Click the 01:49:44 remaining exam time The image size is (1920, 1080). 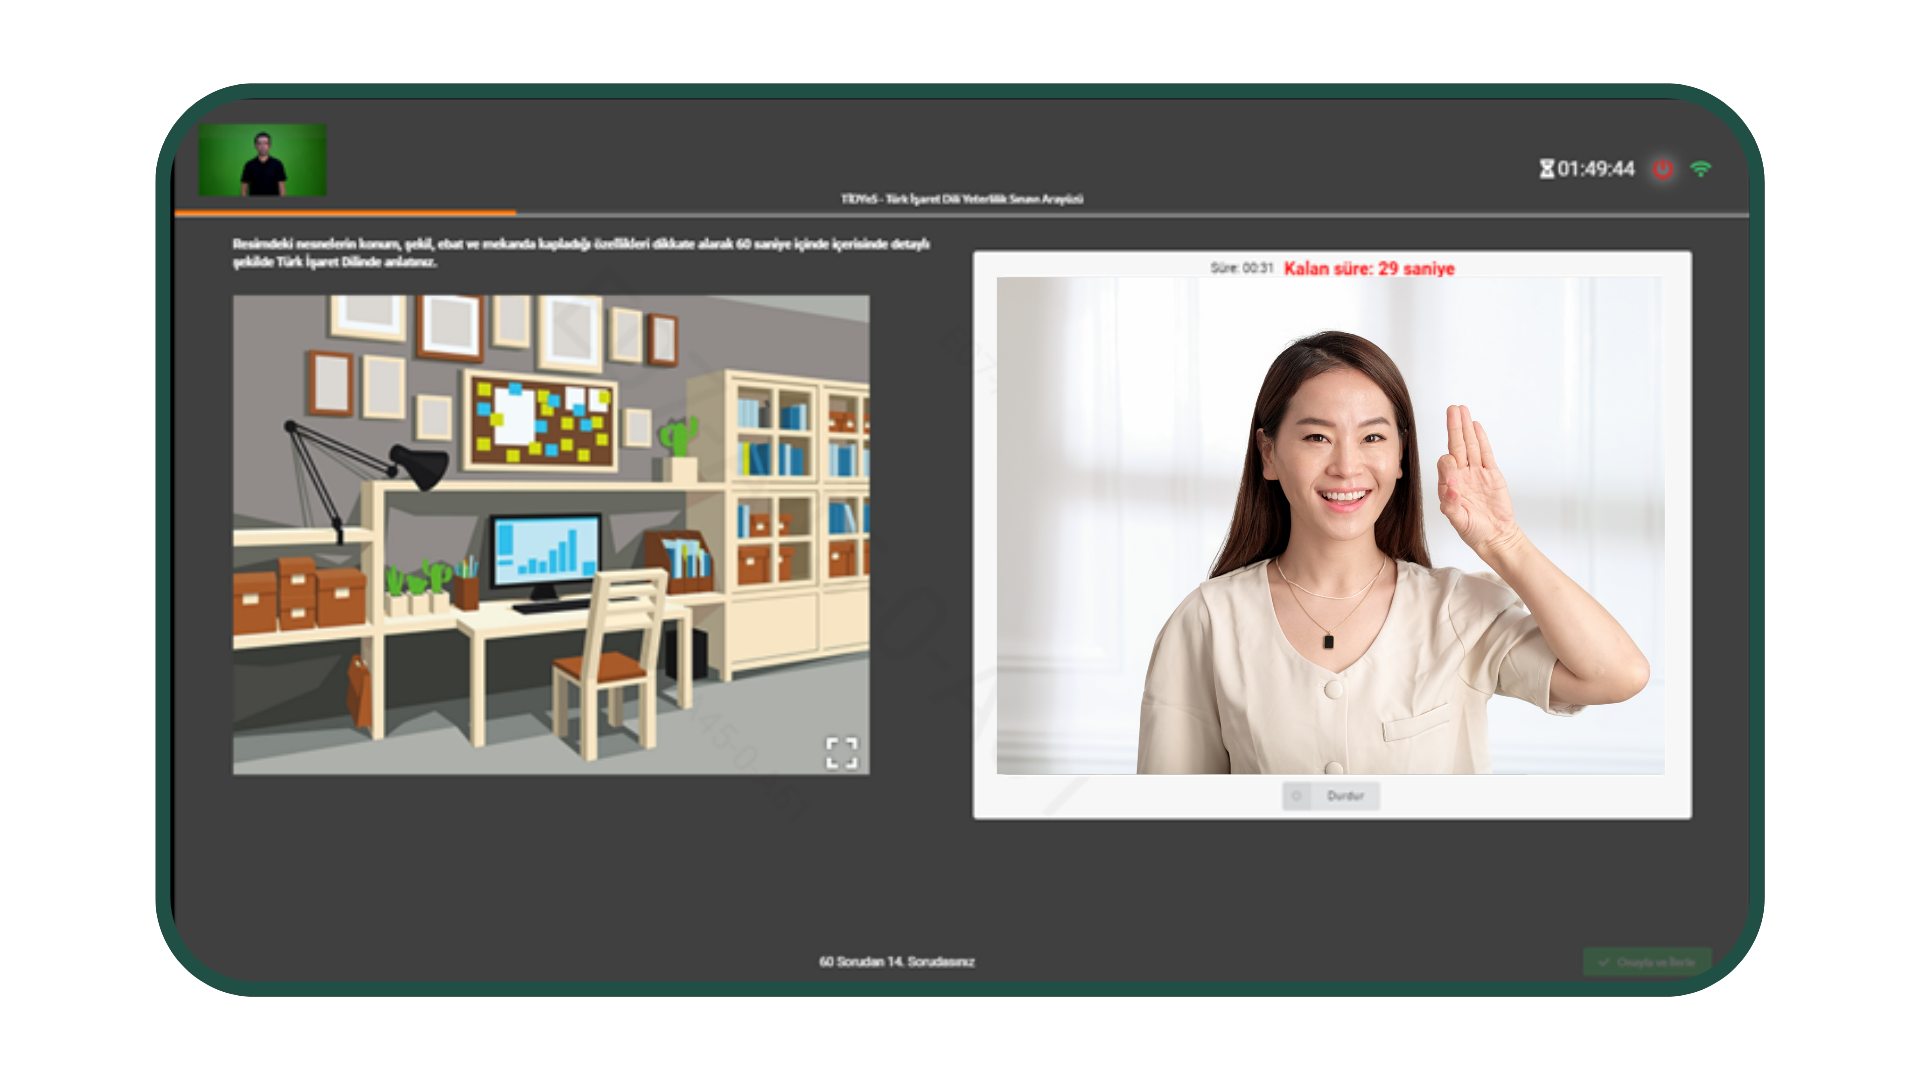coord(1596,169)
